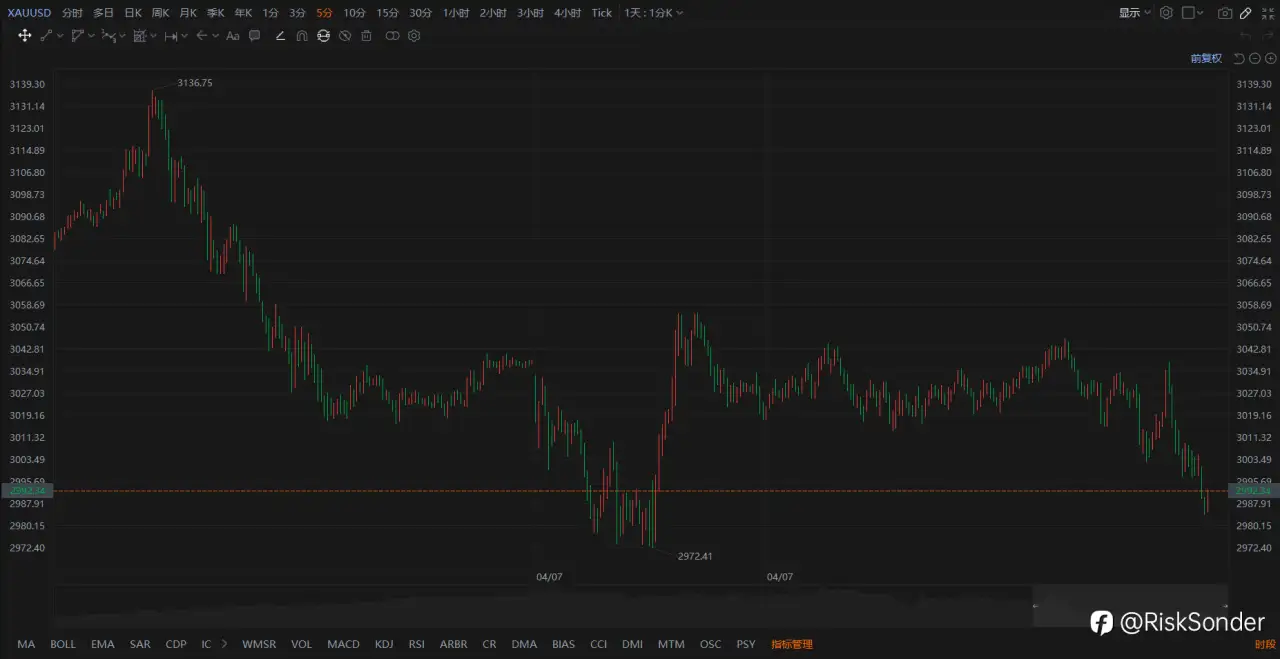
Task: Open 指标管理 indicator management
Action: (x=792, y=644)
